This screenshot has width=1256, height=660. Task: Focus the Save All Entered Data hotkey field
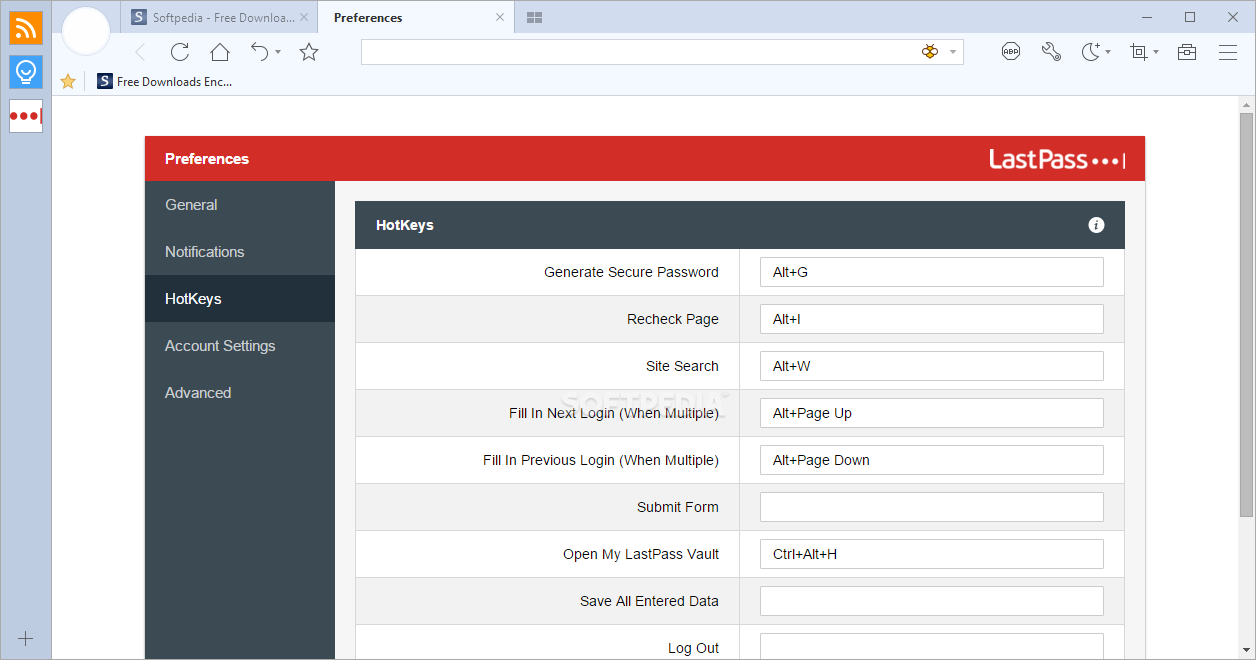point(931,601)
